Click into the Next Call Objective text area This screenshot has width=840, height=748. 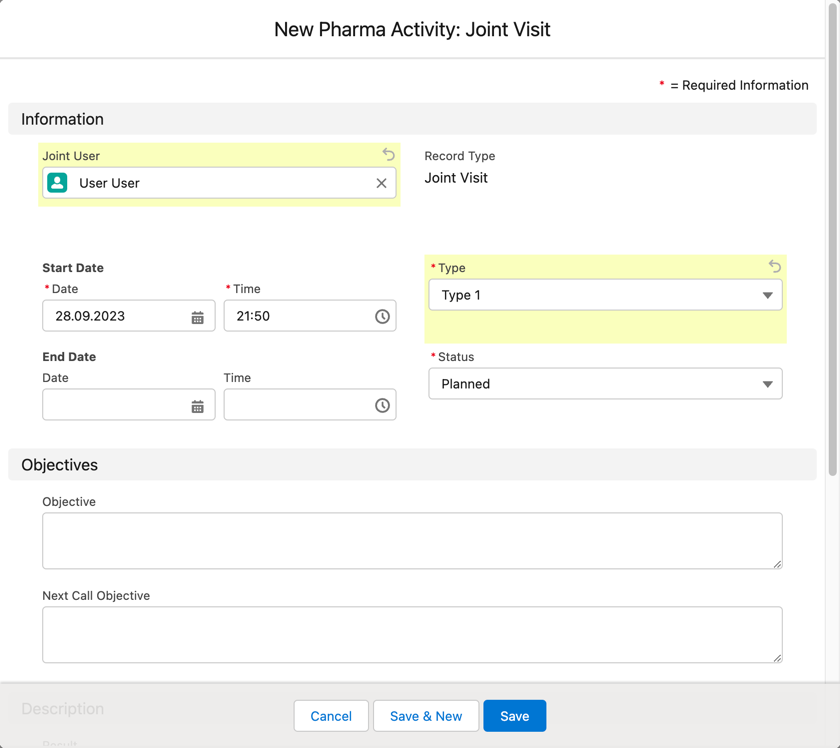(411, 635)
